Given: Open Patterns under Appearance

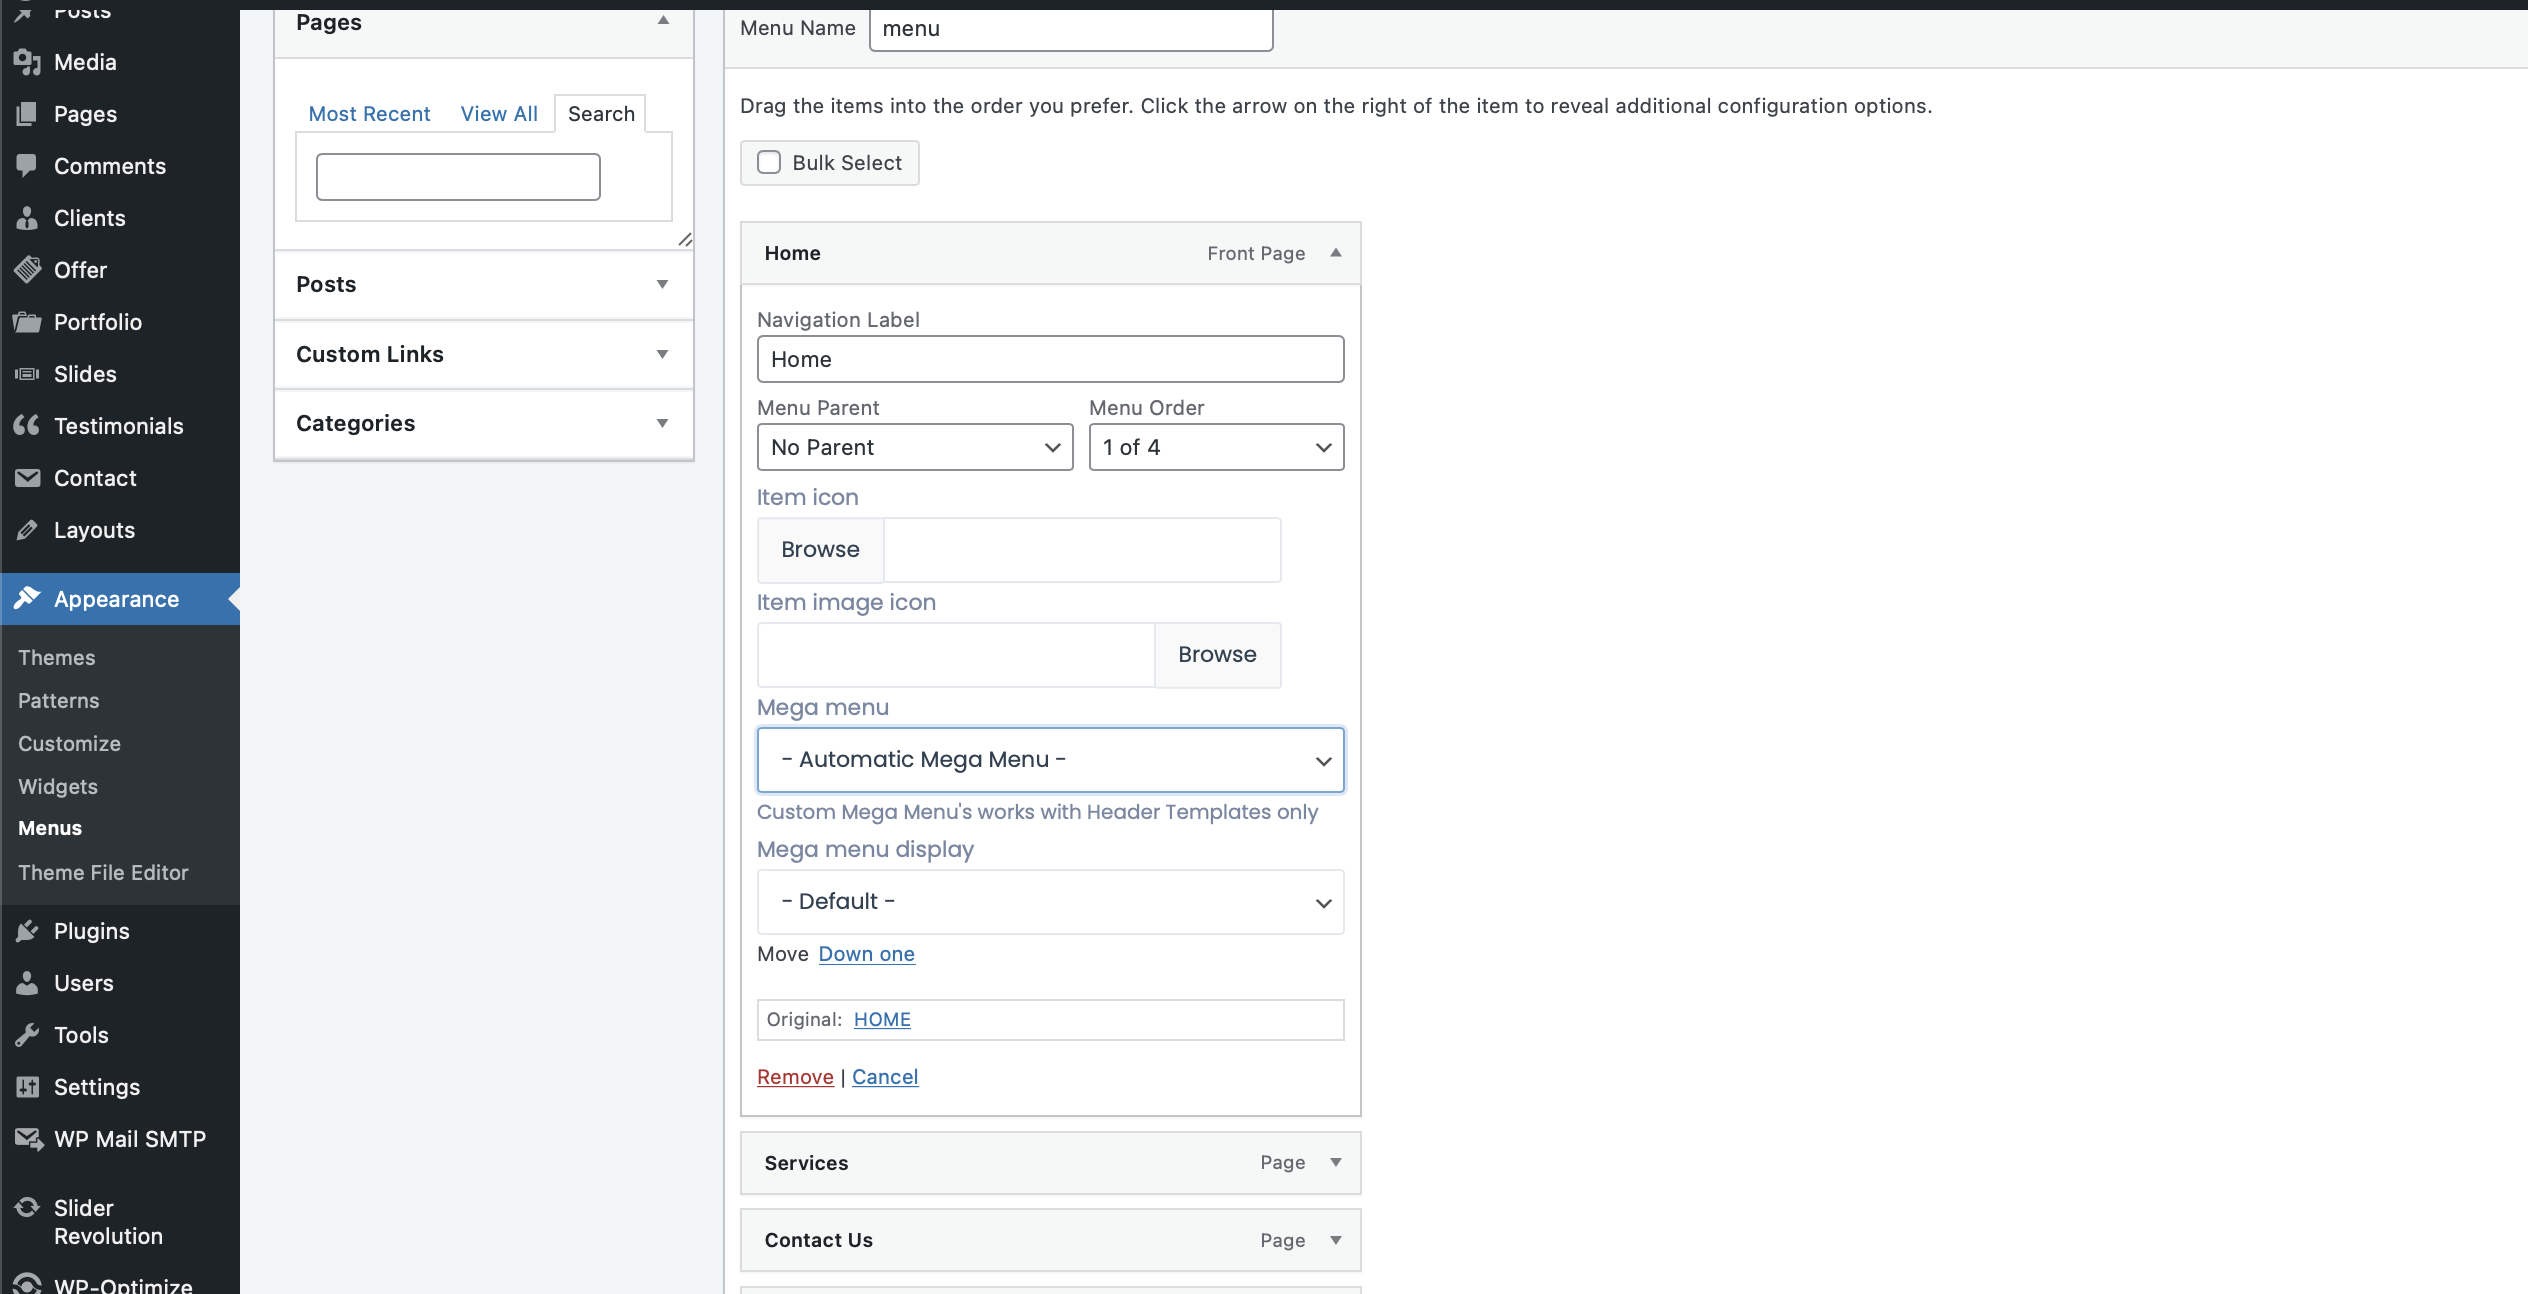Looking at the screenshot, I should click(59, 700).
